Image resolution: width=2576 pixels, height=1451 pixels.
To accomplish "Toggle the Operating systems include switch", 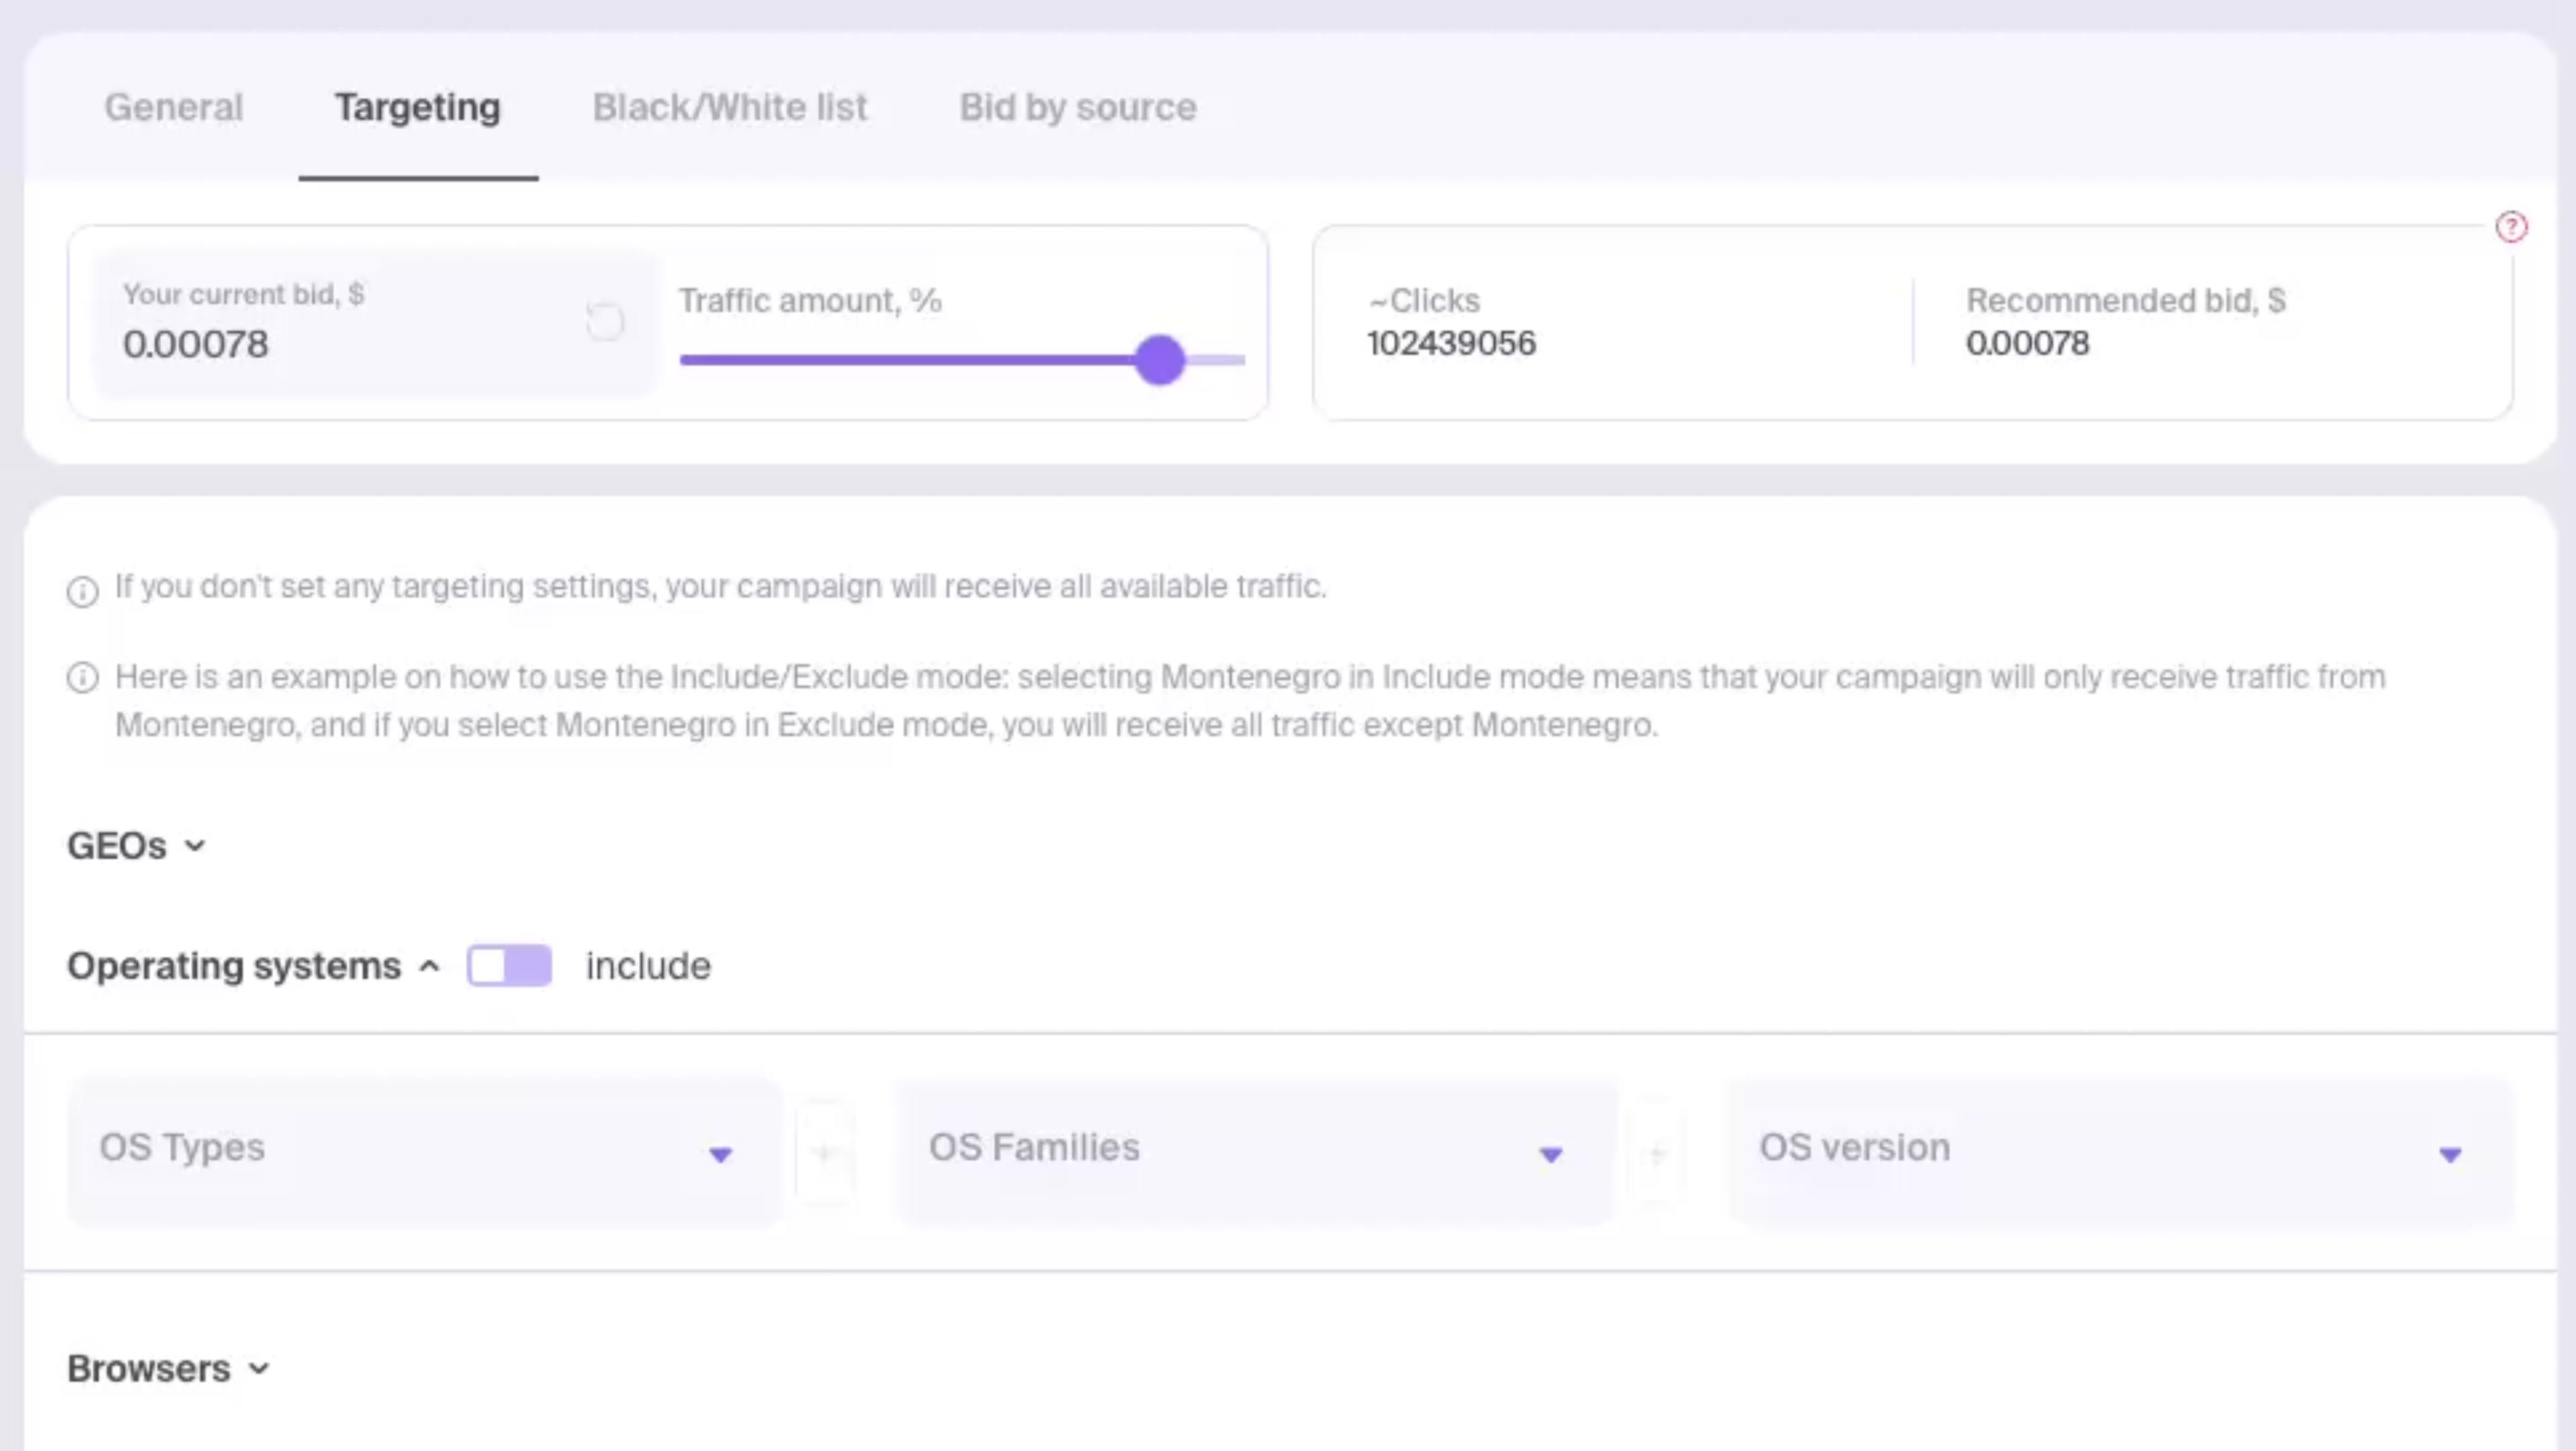I will 509,966.
